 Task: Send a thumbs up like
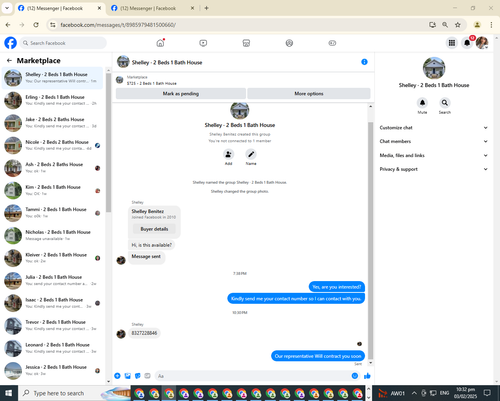click(x=367, y=376)
